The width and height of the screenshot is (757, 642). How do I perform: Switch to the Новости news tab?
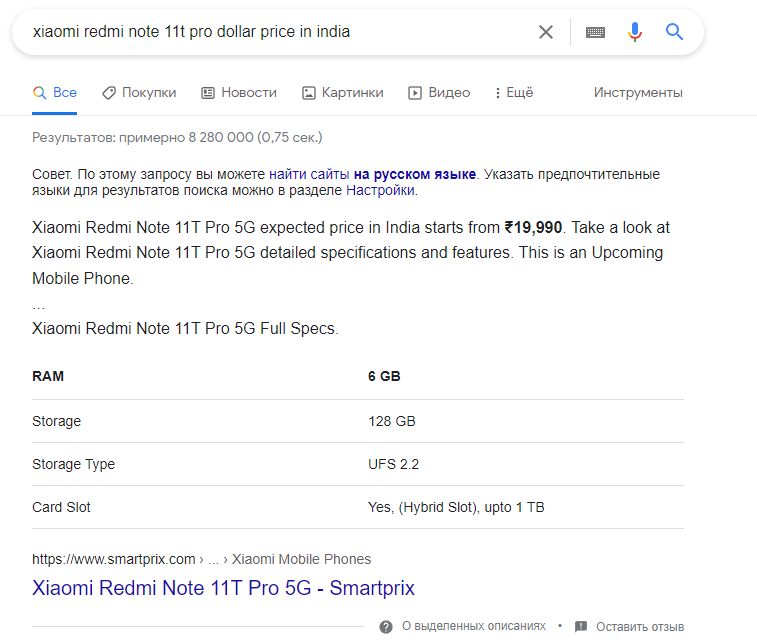click(x=239, y=92)
